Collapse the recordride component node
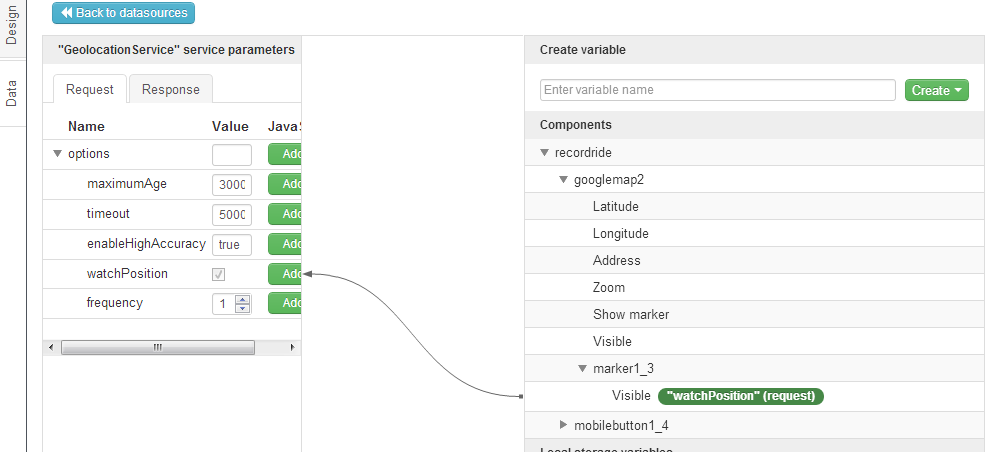992x452 pixels. coord(545,153)
